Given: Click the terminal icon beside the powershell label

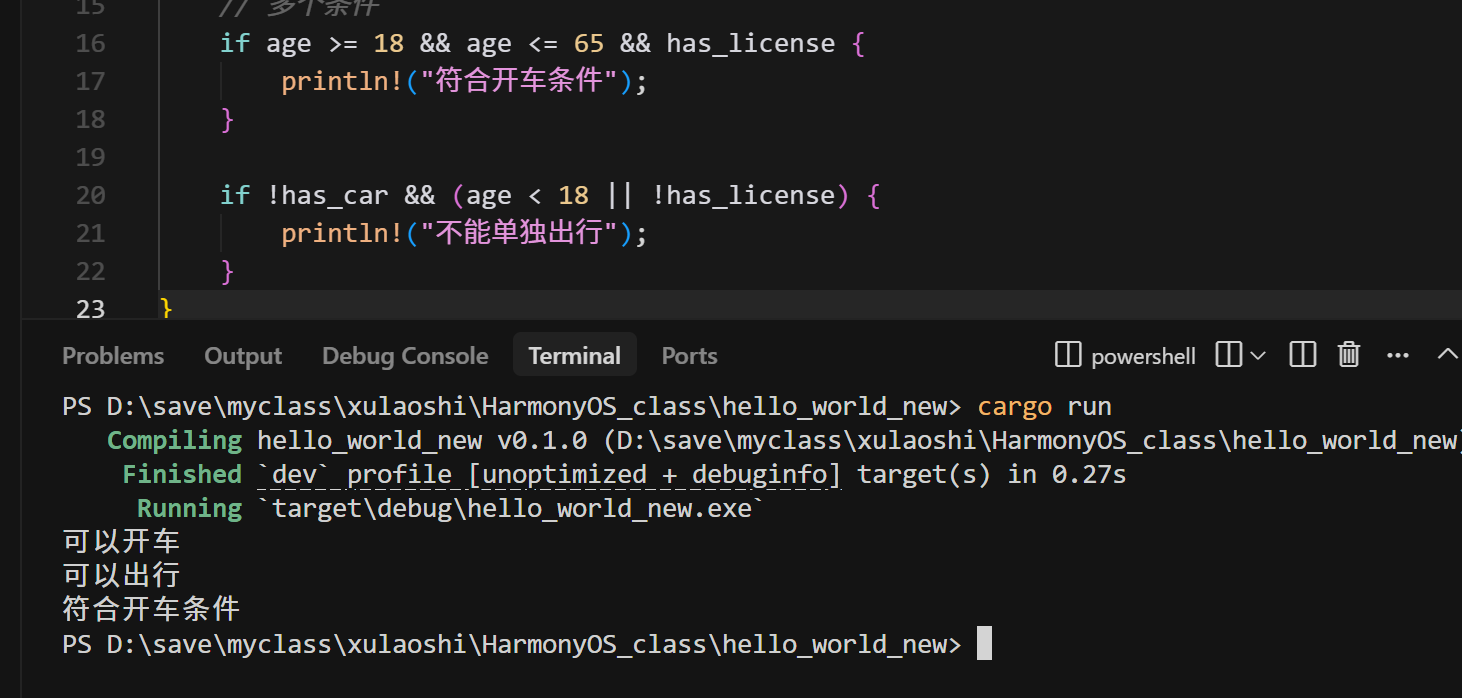Looking at the screenshot, I should pyautogui.click(x=1068, y=355).
